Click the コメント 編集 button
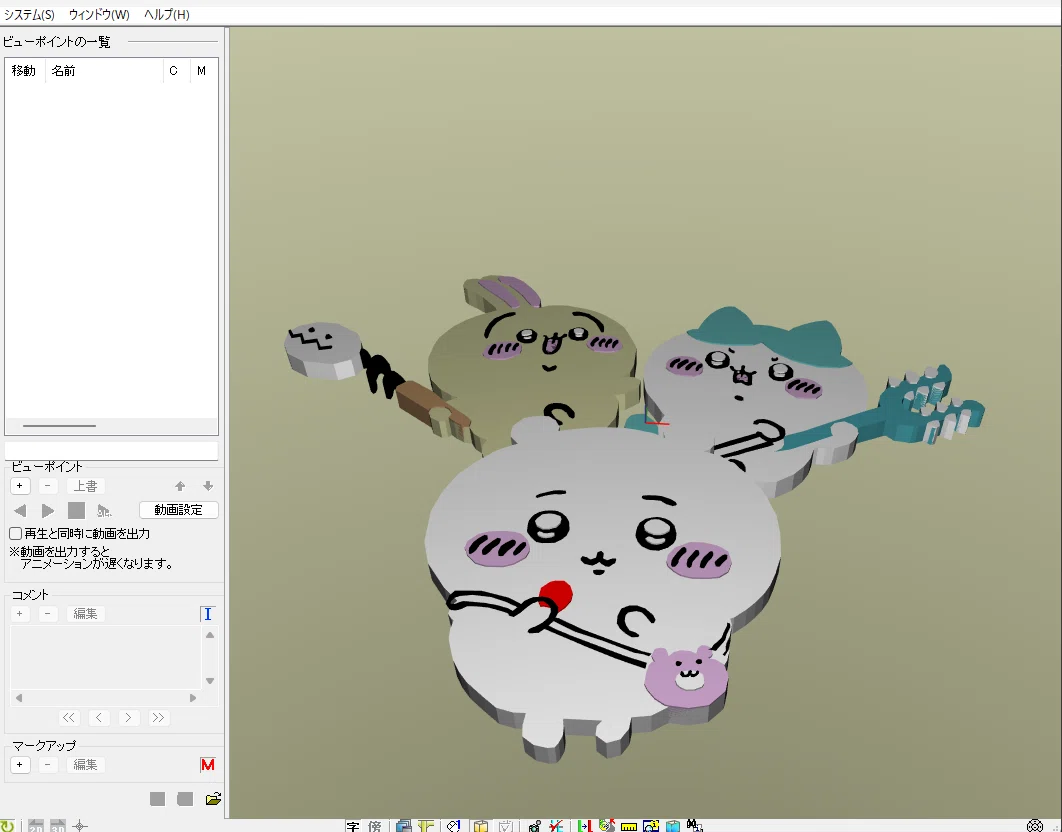Screen dimensions: 1062x832 point(85,613)
